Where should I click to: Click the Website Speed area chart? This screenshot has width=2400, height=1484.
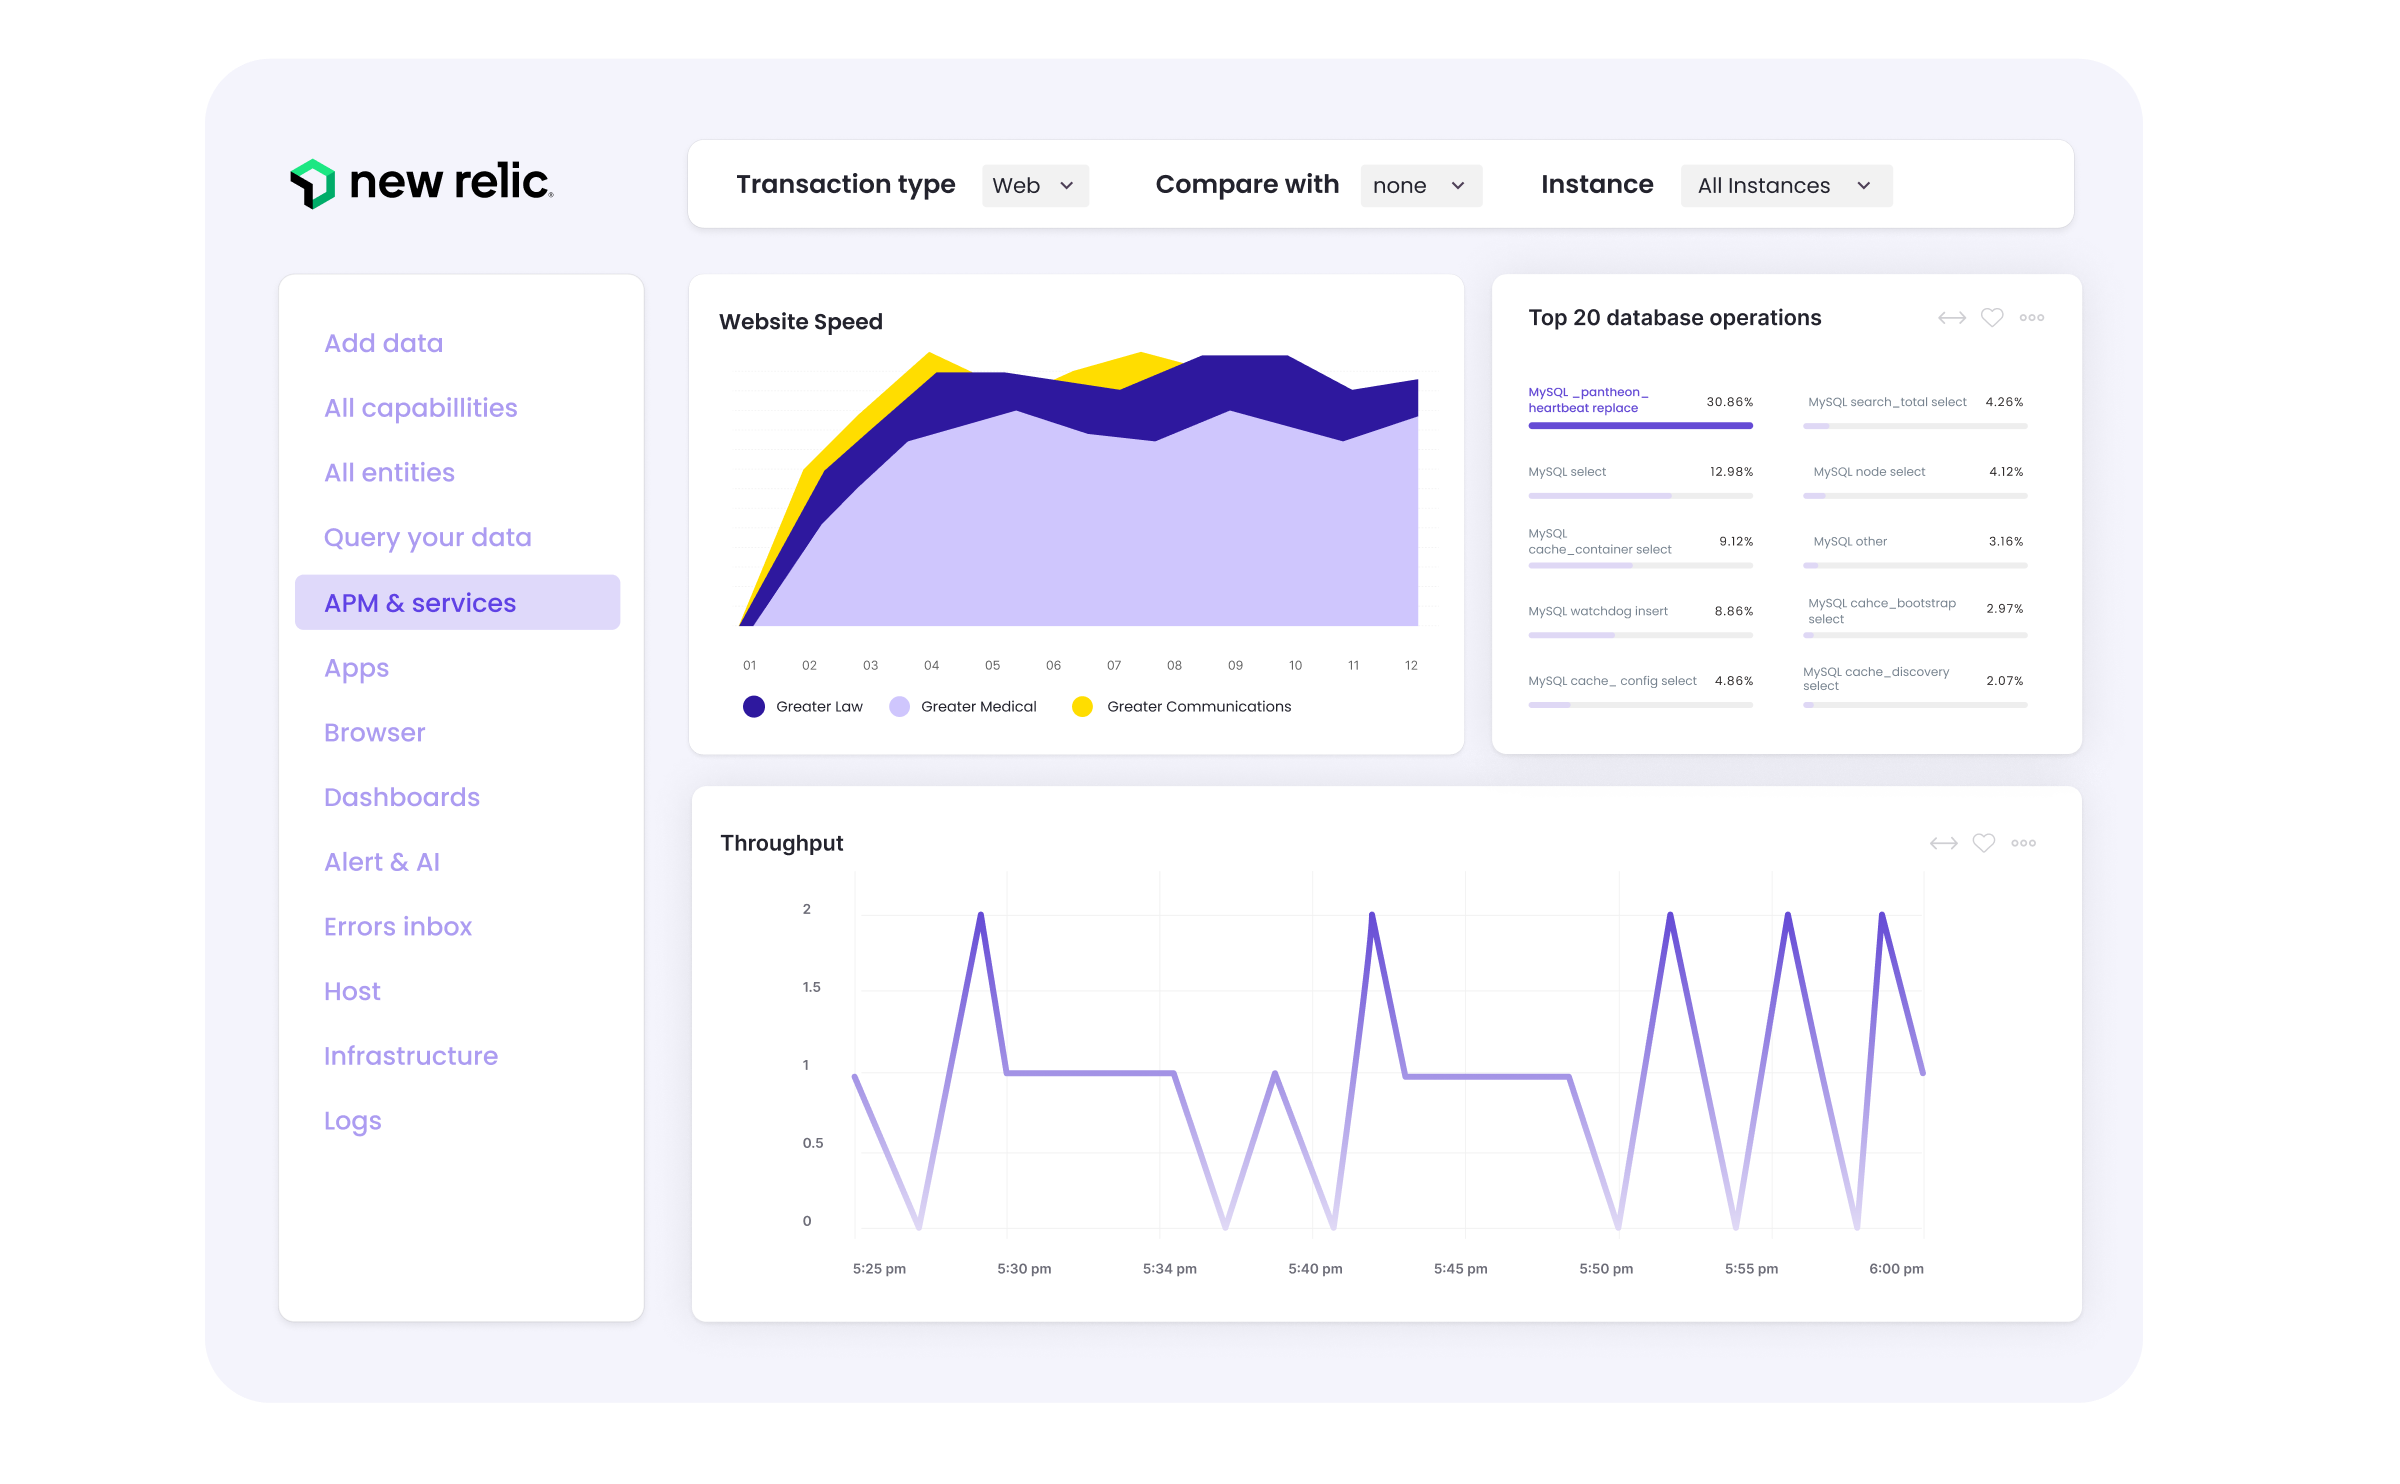tap(1078, 490)
